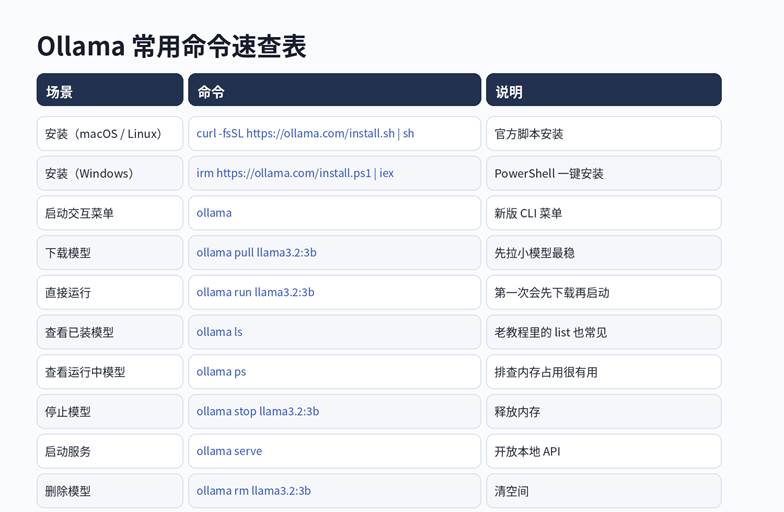Click the '场景' column header
The width and height of the screenshot is (784, 512).
60,91
